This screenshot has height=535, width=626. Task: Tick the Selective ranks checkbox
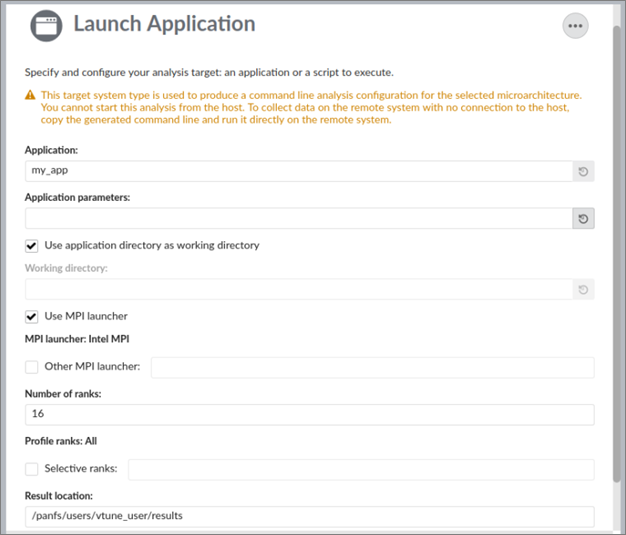(32, 469)
